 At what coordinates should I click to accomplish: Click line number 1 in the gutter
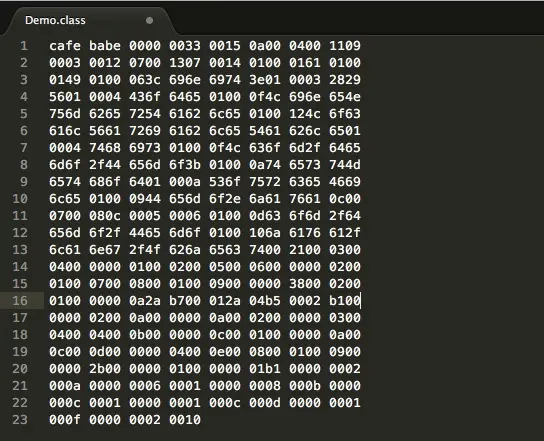pos(24,45)
